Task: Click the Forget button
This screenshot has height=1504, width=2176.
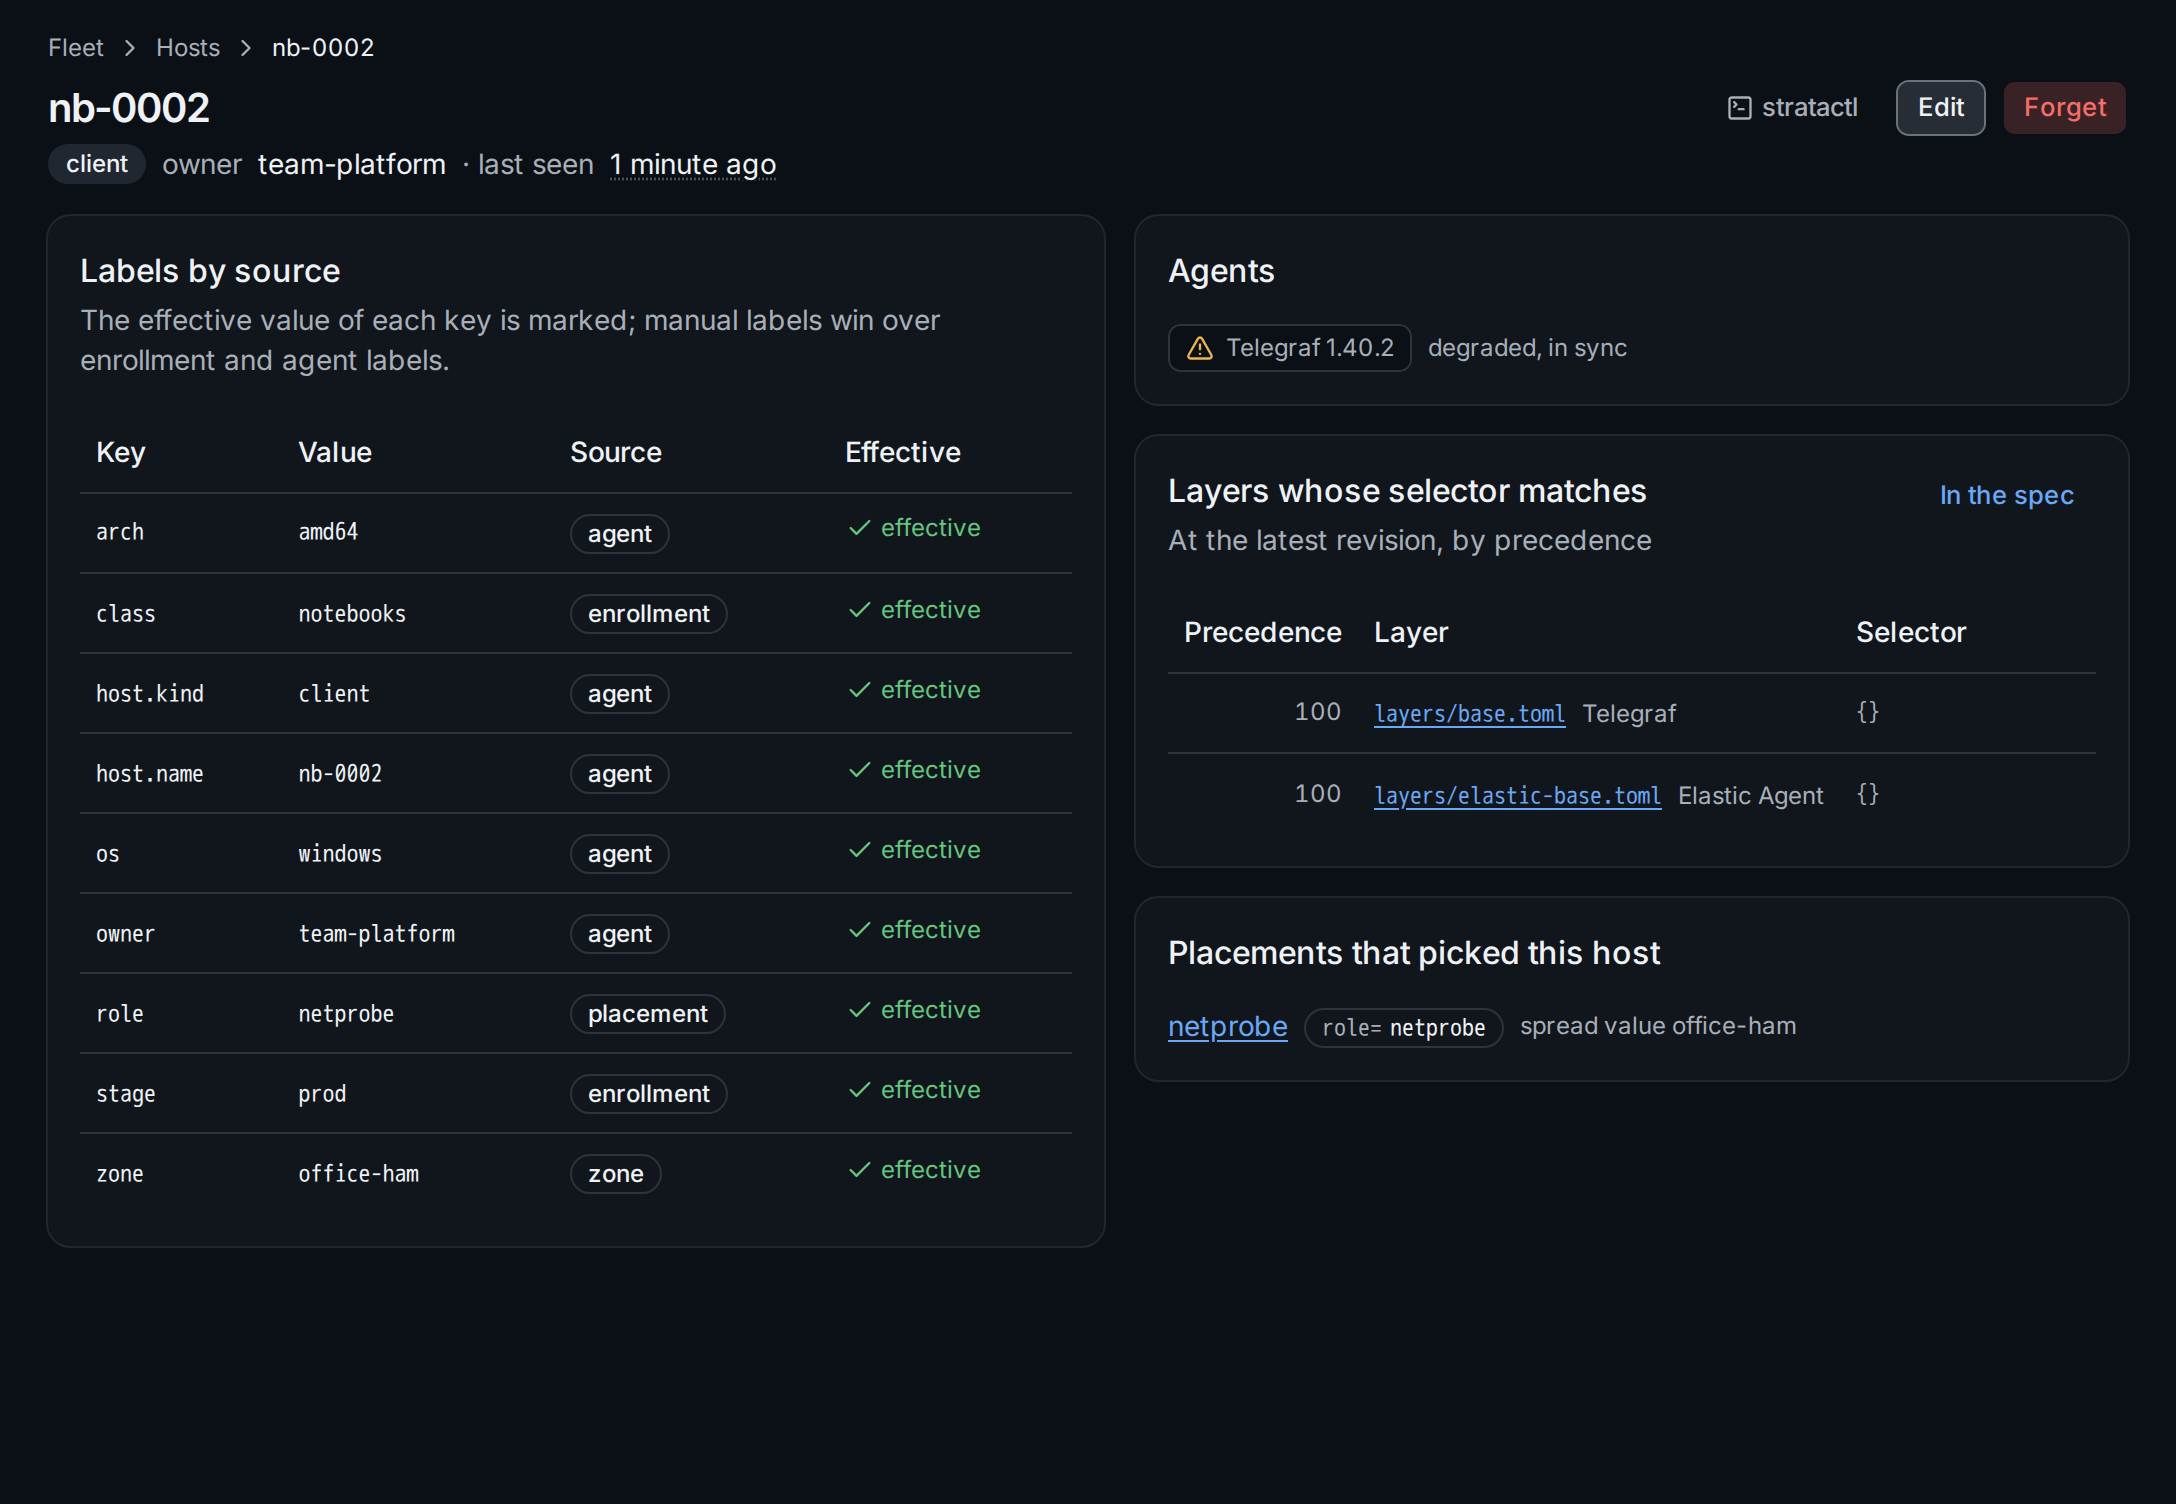Action: 2064,108
